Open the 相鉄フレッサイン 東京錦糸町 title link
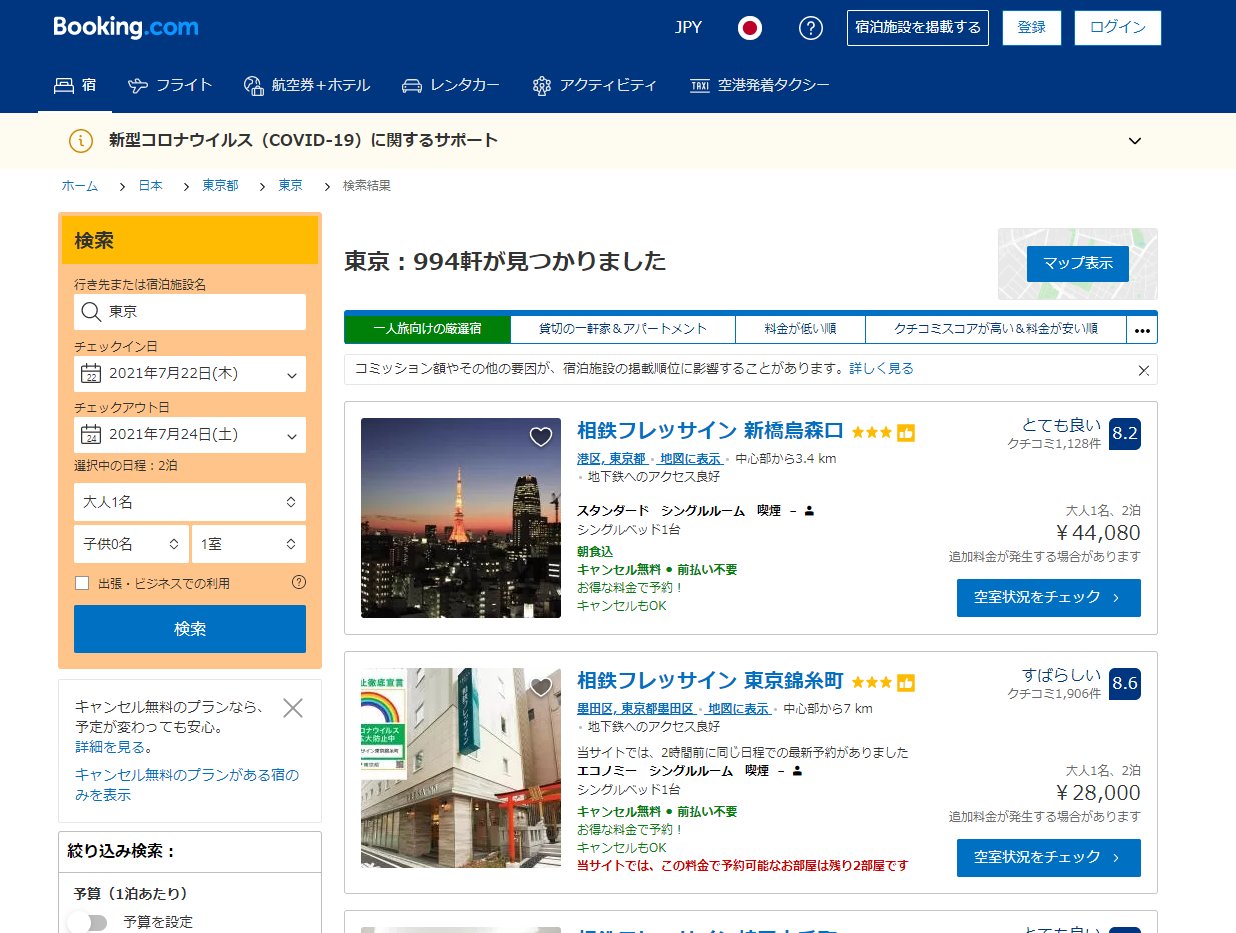The image size is (1236, 933). (710, 681)
